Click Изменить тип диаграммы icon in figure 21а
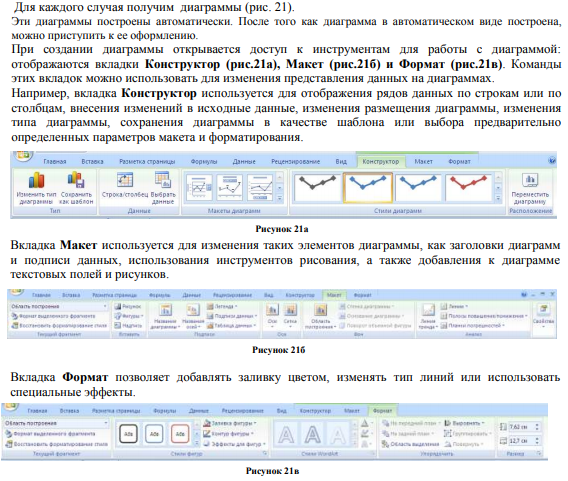This screenshot has height=481, width=568. [x=36, y=180]
